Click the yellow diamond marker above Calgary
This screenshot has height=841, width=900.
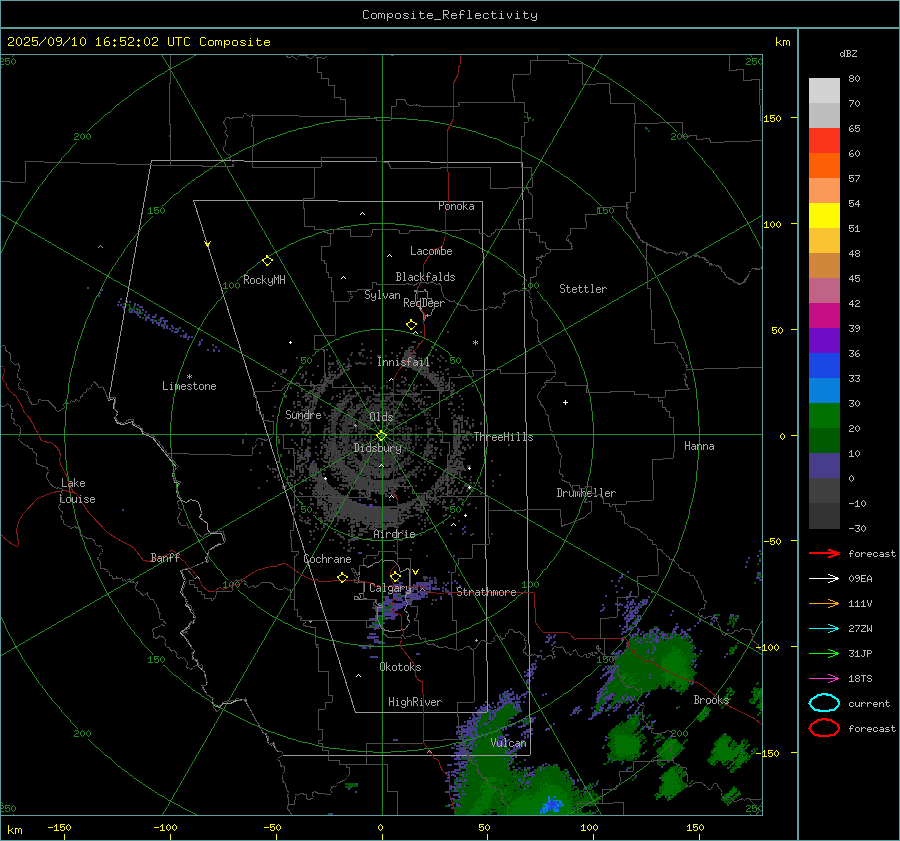pyautogui.click(x=395, y=576)
